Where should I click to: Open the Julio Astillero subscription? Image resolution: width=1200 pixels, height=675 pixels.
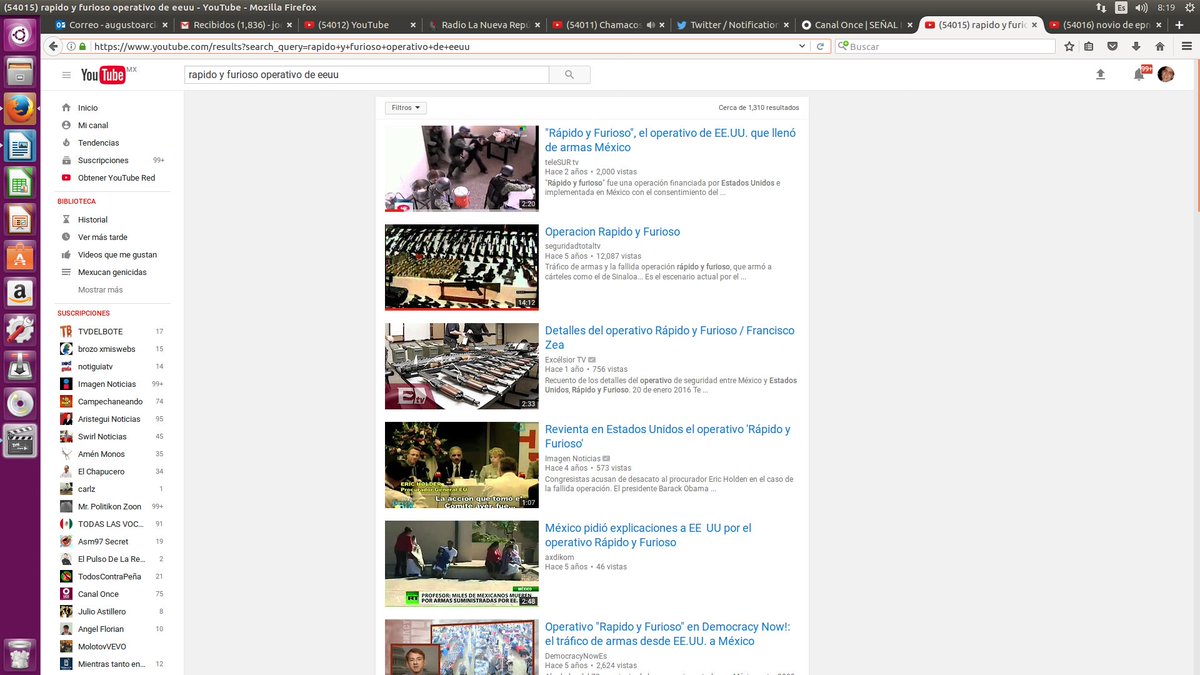point(102,612)
